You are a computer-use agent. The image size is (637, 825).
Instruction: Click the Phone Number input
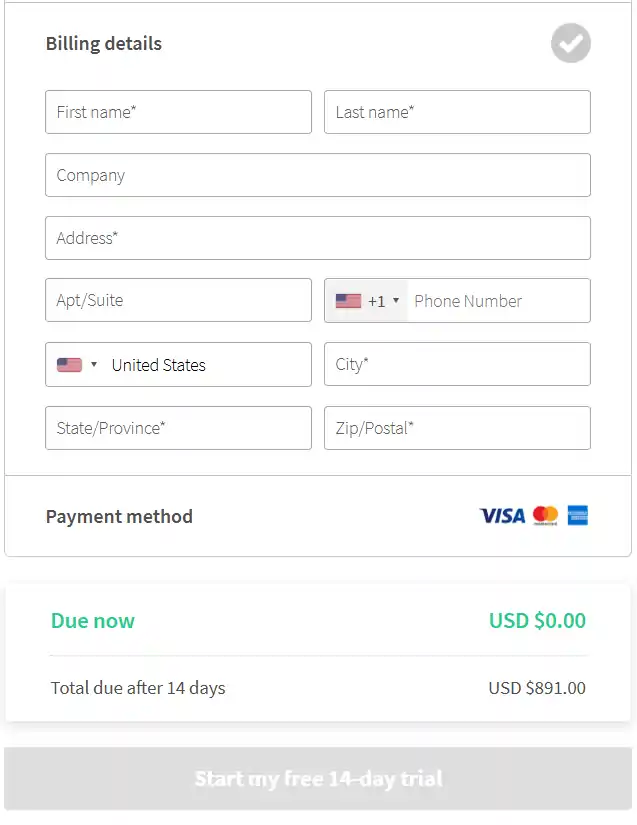coord(497,301)
